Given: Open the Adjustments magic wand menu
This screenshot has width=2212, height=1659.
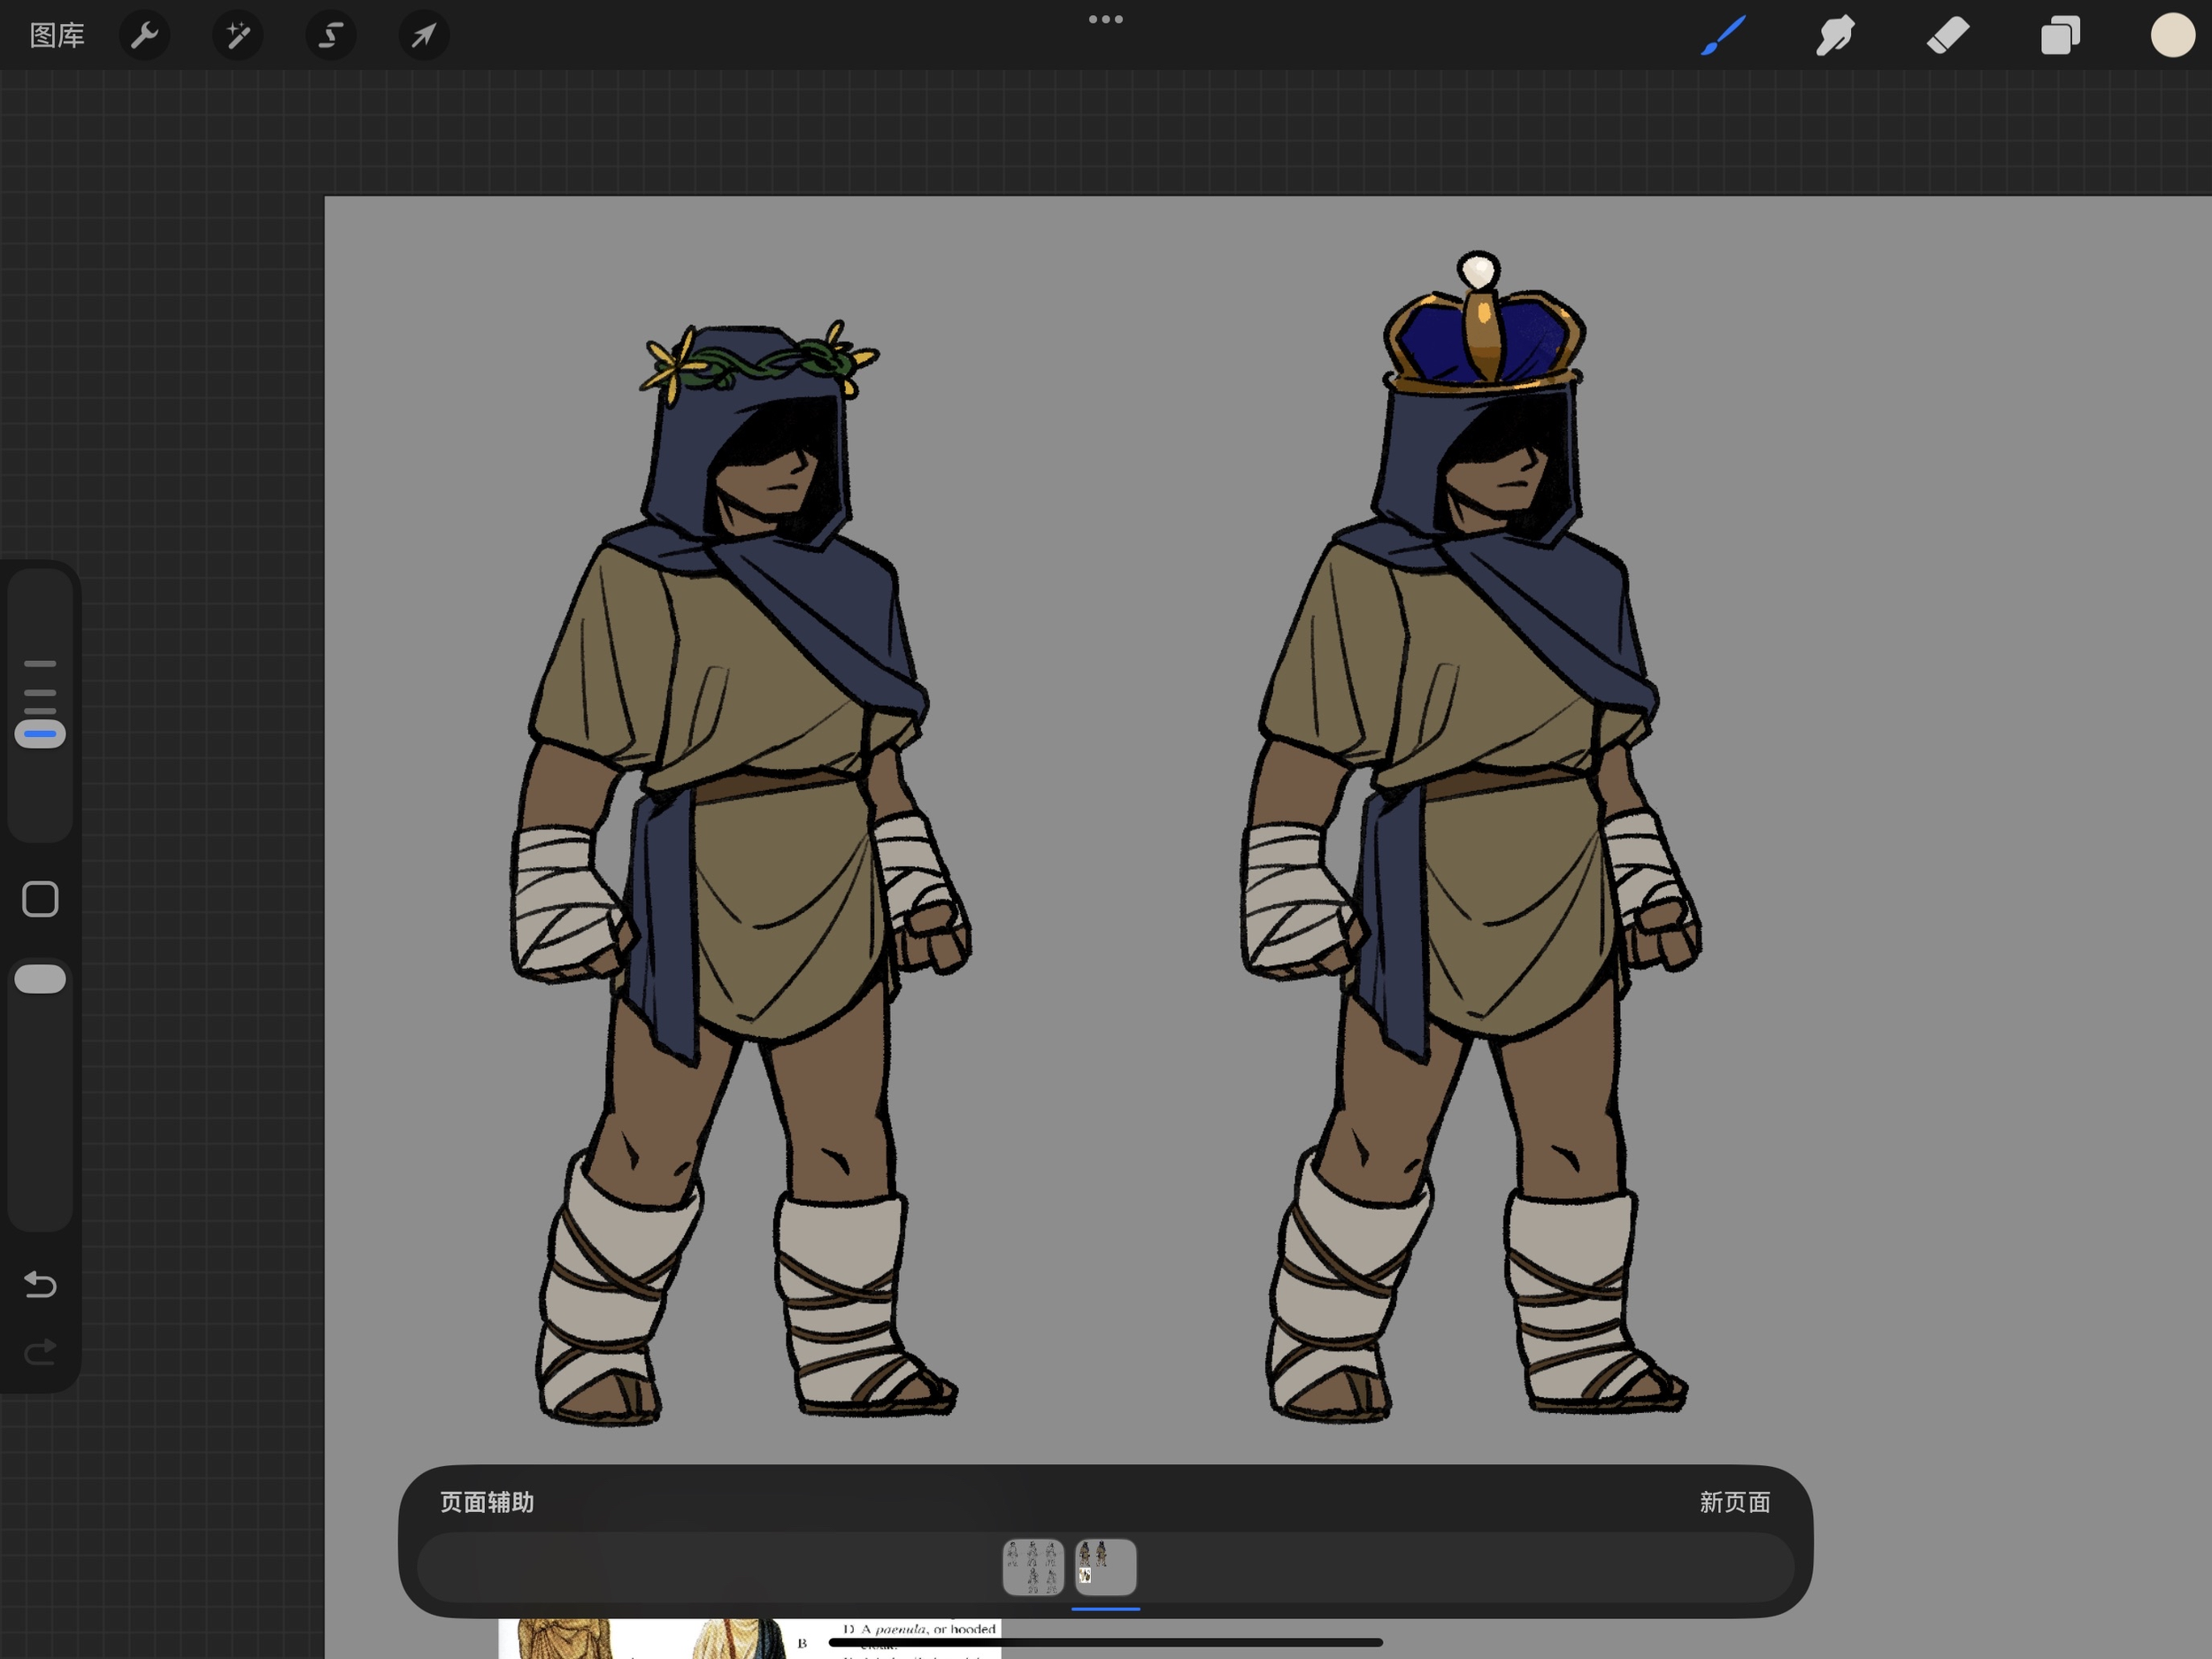Looking at the screenshot, I should click(x=238, y=36).
